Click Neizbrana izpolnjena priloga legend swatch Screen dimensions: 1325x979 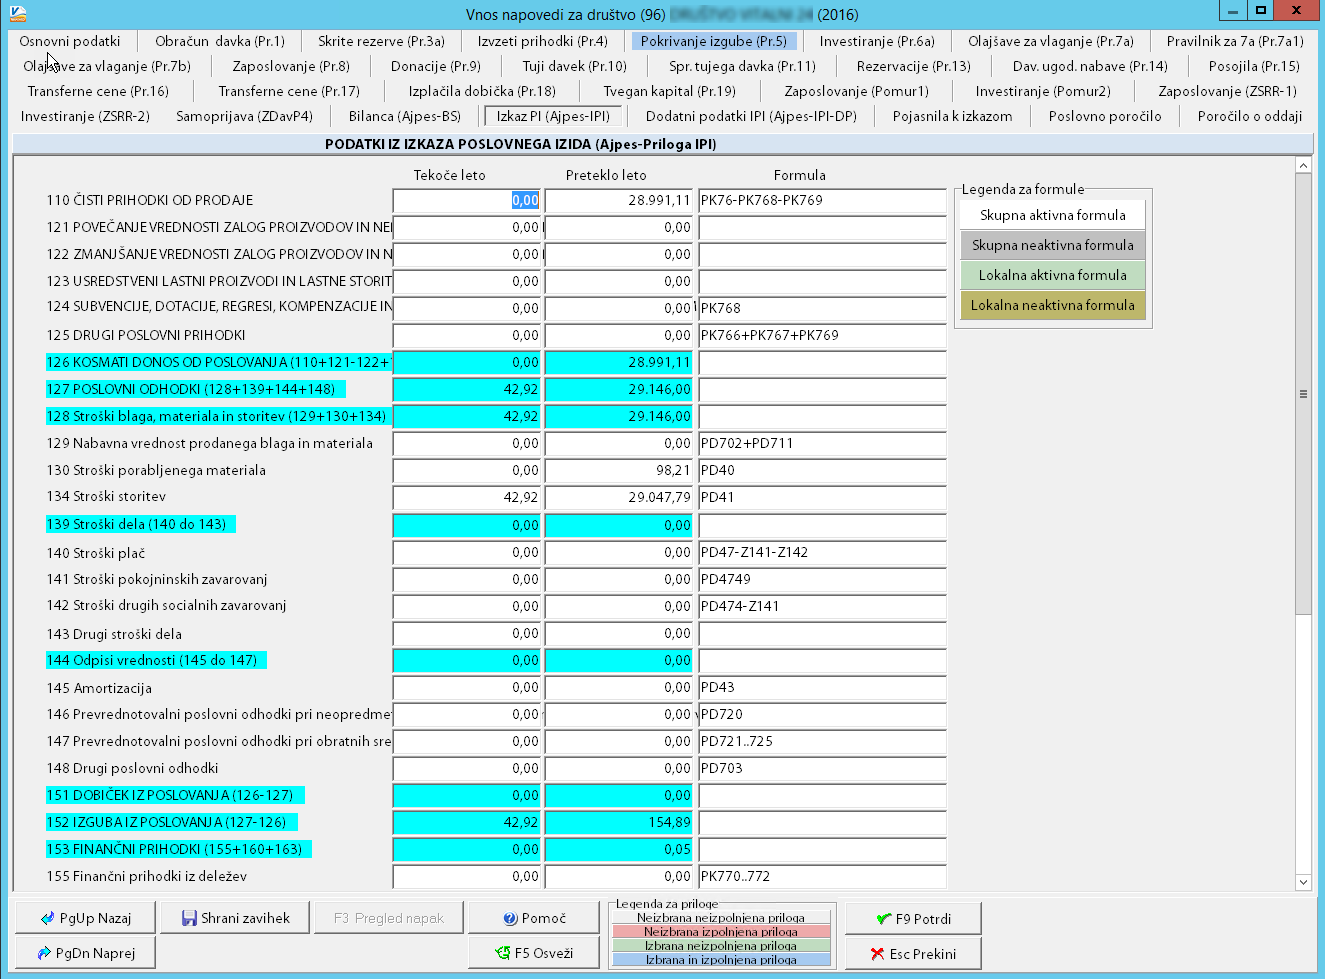[721, 931]
